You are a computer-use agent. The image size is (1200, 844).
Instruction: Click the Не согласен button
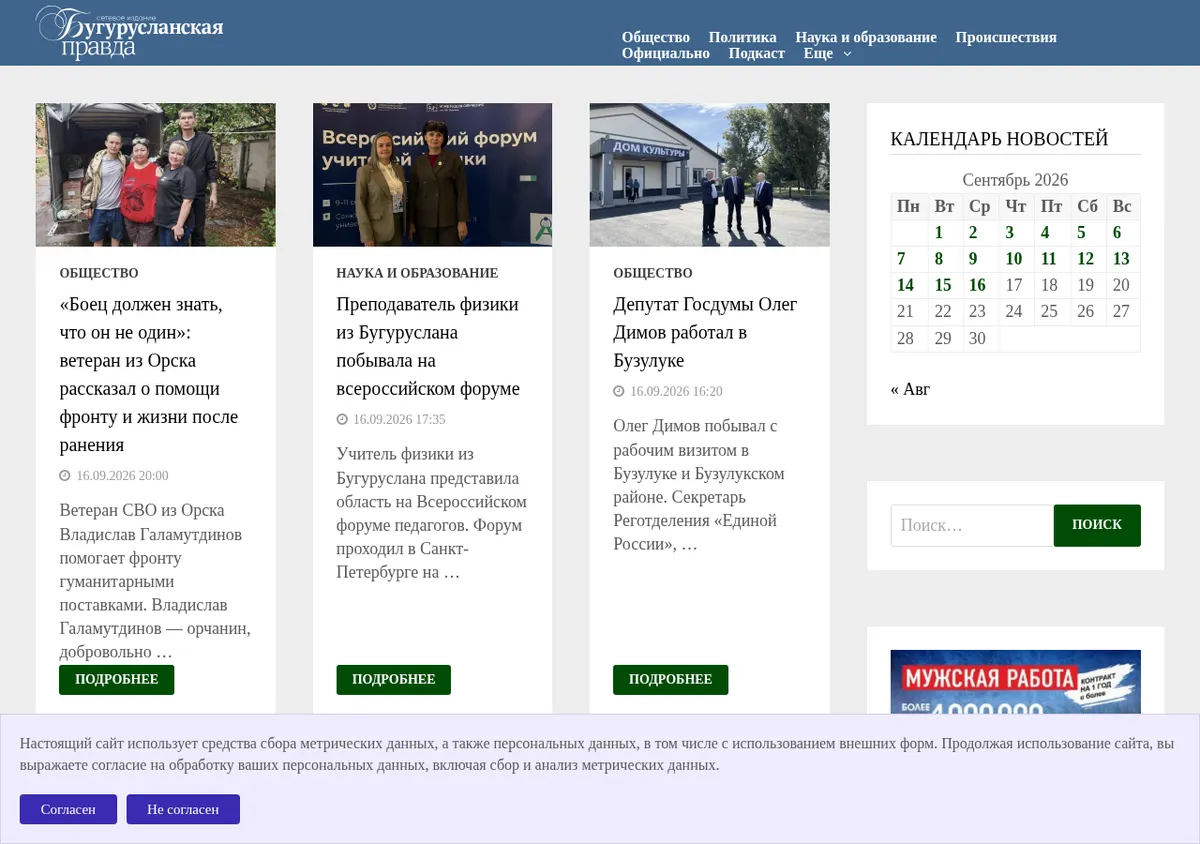click(183, 809)
